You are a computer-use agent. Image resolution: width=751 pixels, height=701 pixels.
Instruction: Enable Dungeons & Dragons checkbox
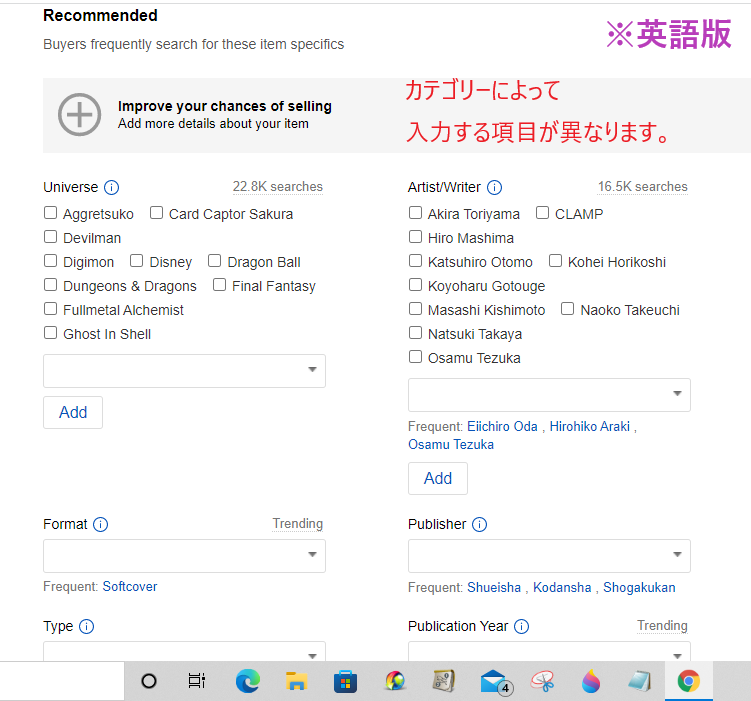[x=50, y=284]
